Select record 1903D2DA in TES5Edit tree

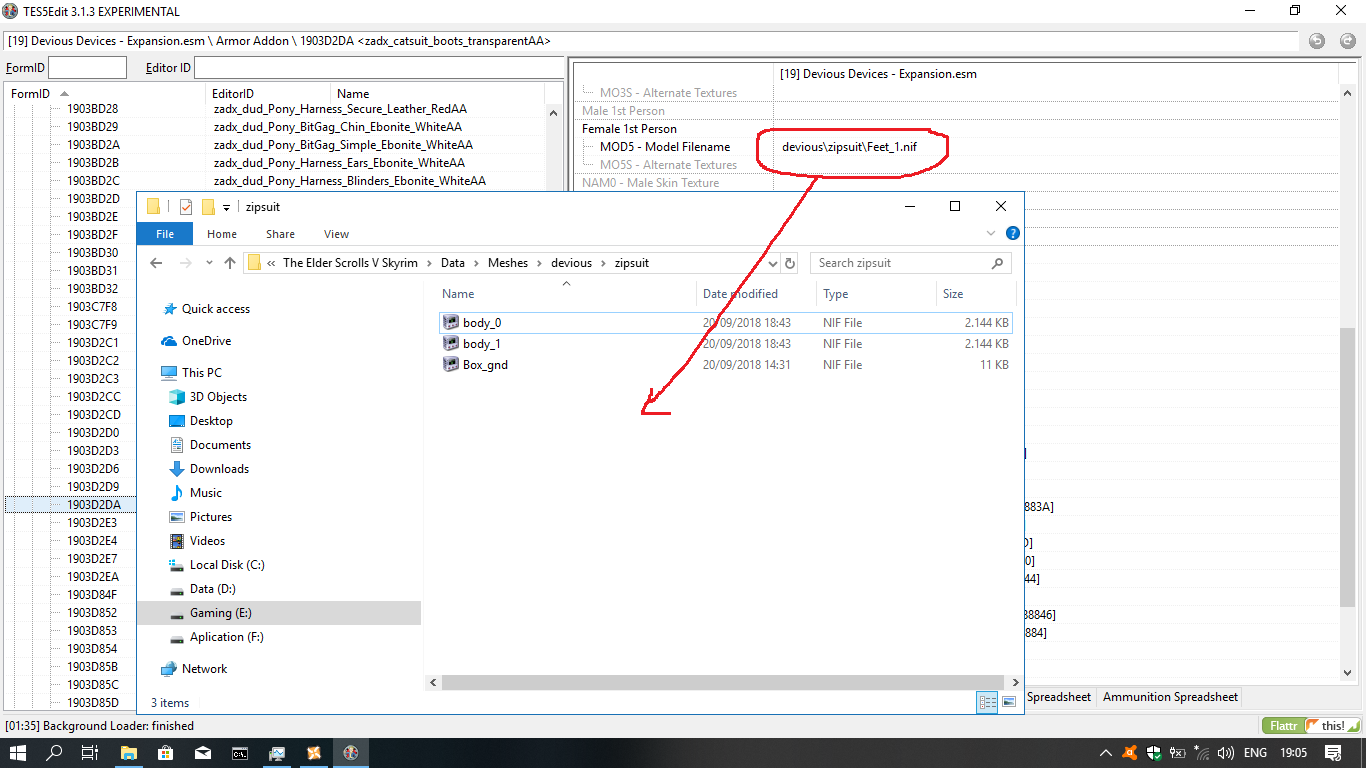coord(94,505)
